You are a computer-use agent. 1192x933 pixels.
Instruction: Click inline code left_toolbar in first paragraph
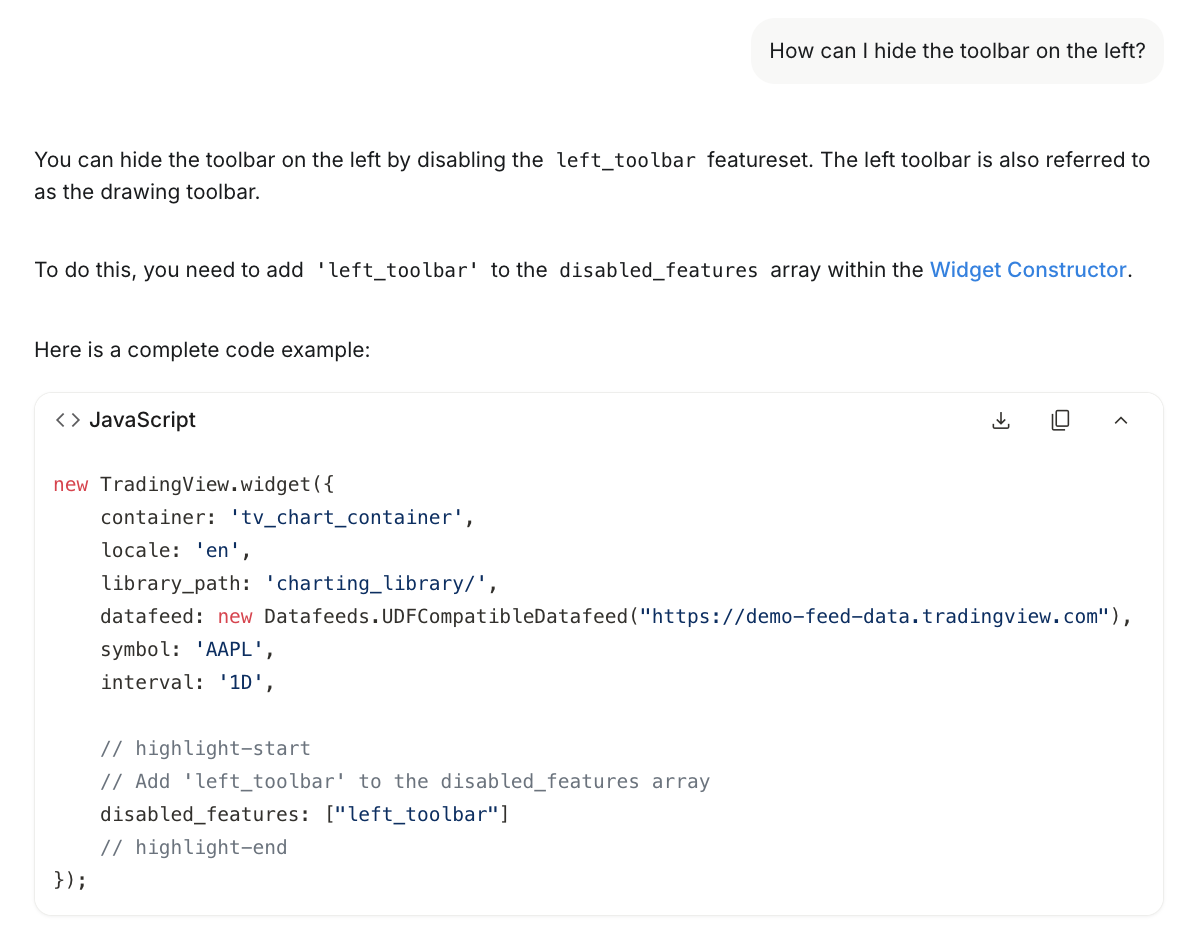[625, 160]
